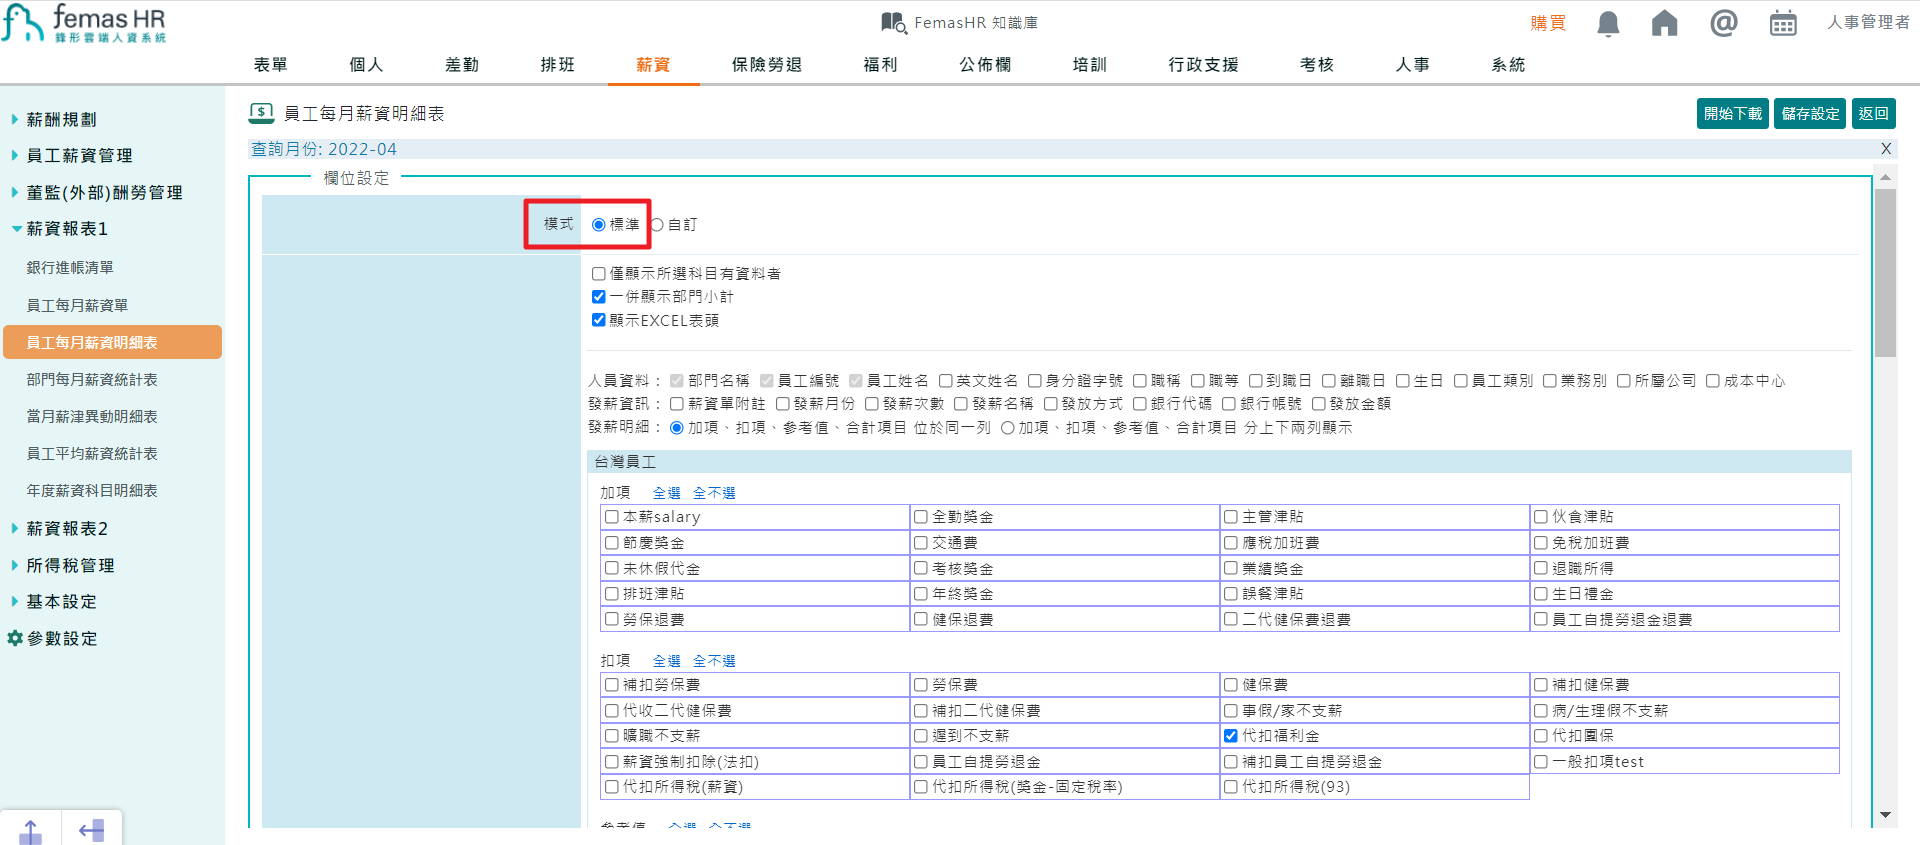Click scrollbar up arrow in settings panel

[x=1885, y=177]
